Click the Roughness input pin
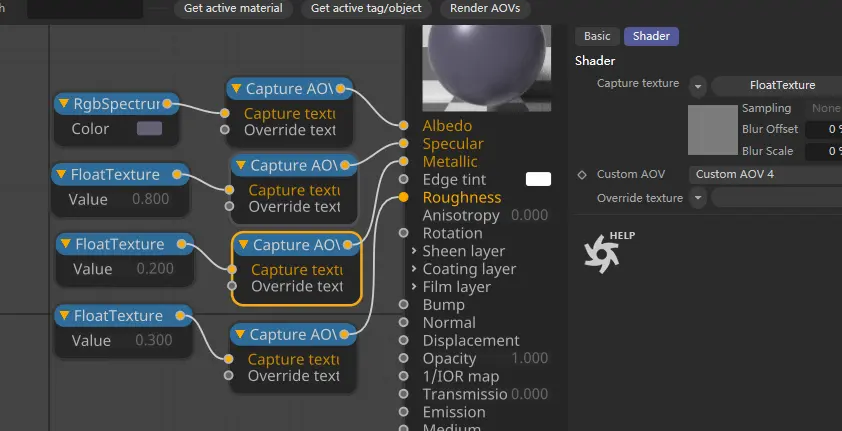842x431 pixels. tap(403, 198)
